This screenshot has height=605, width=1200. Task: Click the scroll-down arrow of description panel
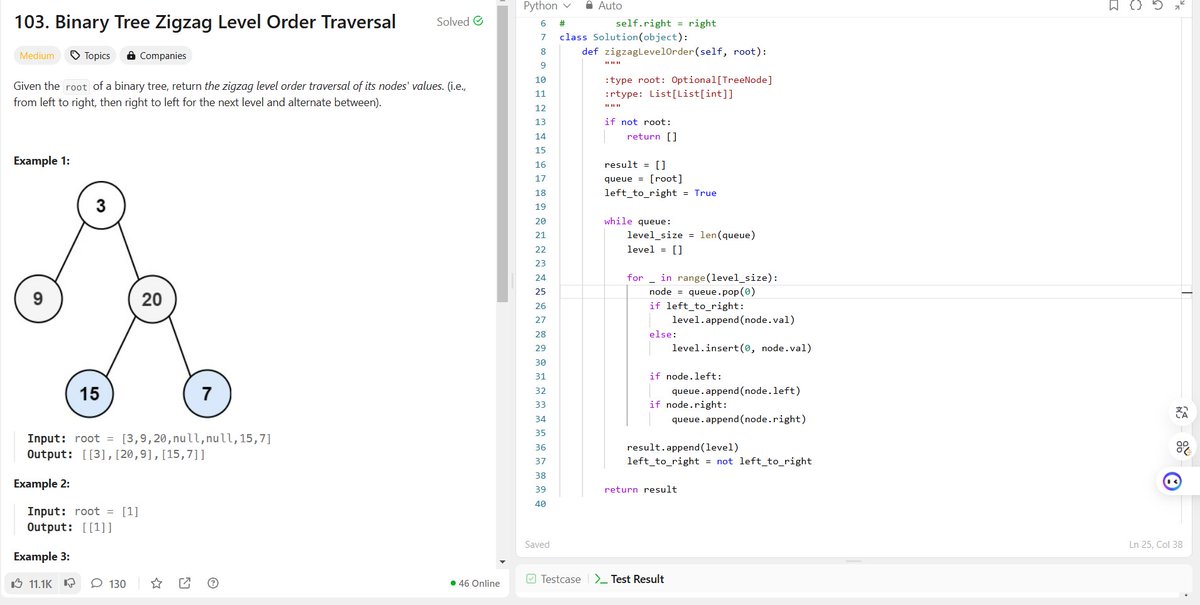(x=502, y=561)
